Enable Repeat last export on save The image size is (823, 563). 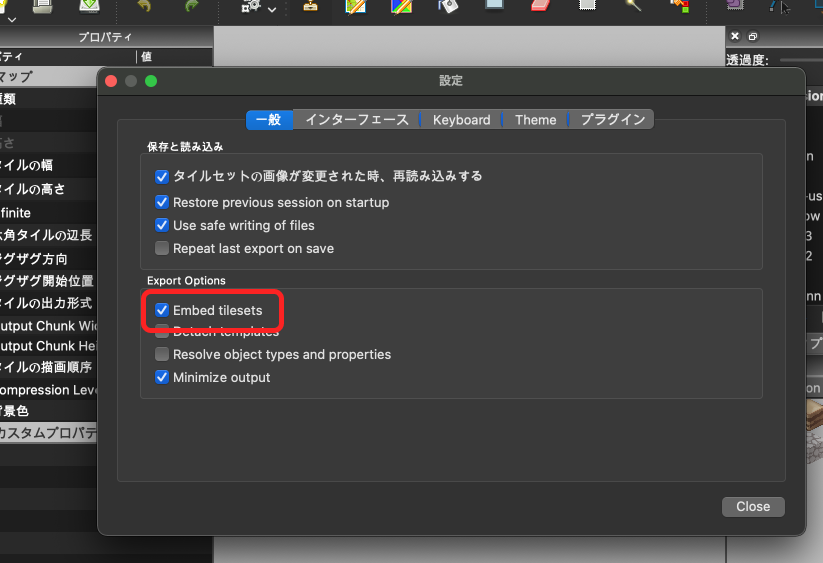click(x=162, y=248)
